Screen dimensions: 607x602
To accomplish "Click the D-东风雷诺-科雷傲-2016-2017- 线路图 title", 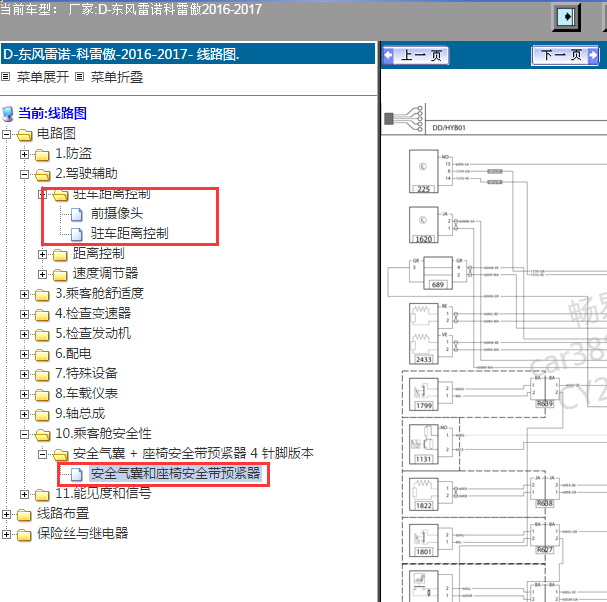I will [x=121, y=54].
